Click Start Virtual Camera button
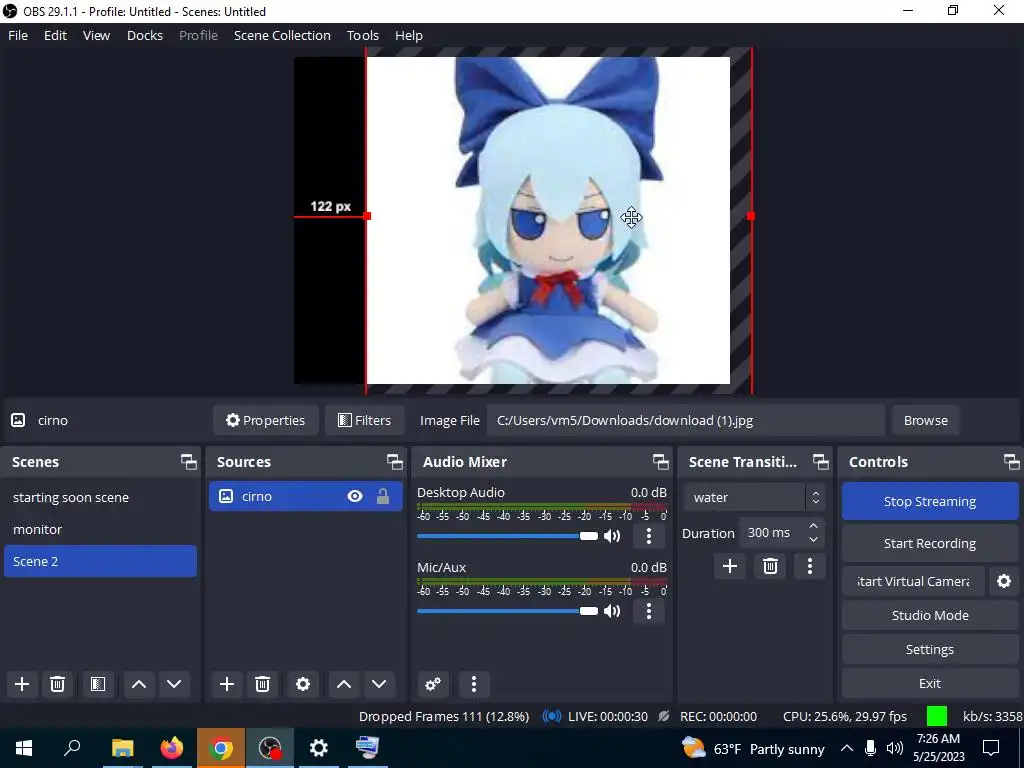 (913, 581)
